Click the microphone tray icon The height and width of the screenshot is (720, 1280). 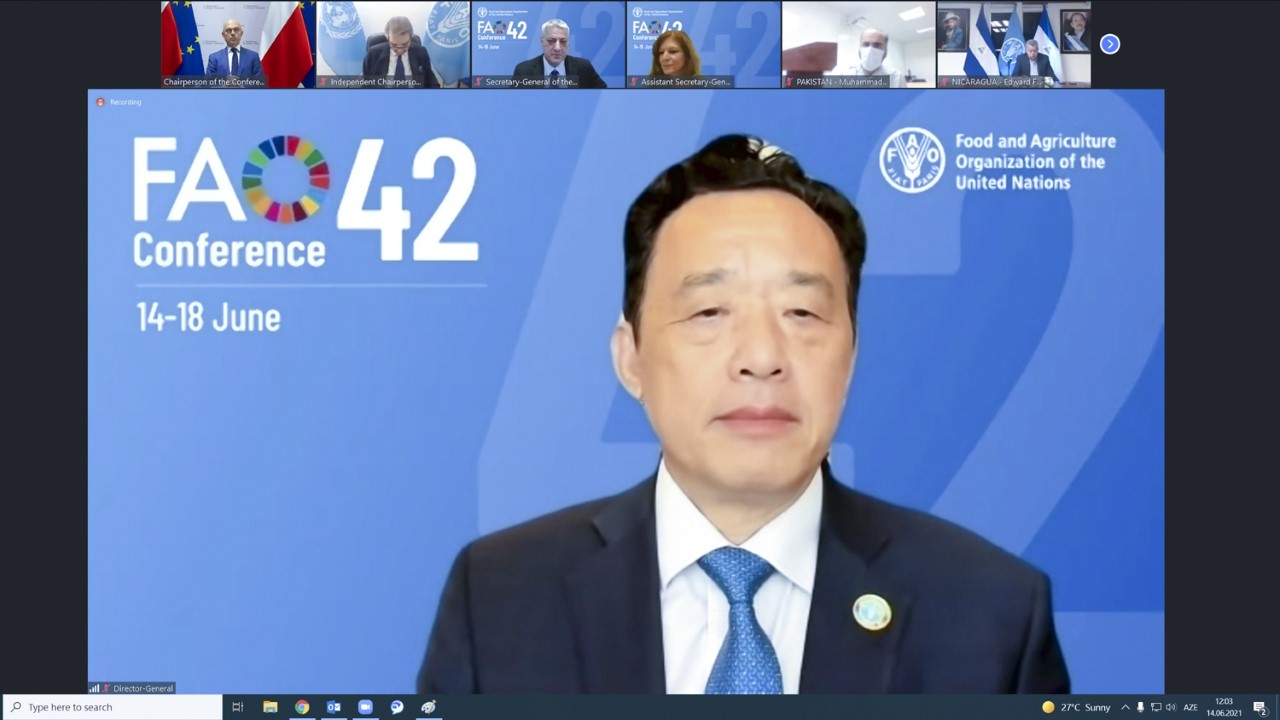[1140, 707]
